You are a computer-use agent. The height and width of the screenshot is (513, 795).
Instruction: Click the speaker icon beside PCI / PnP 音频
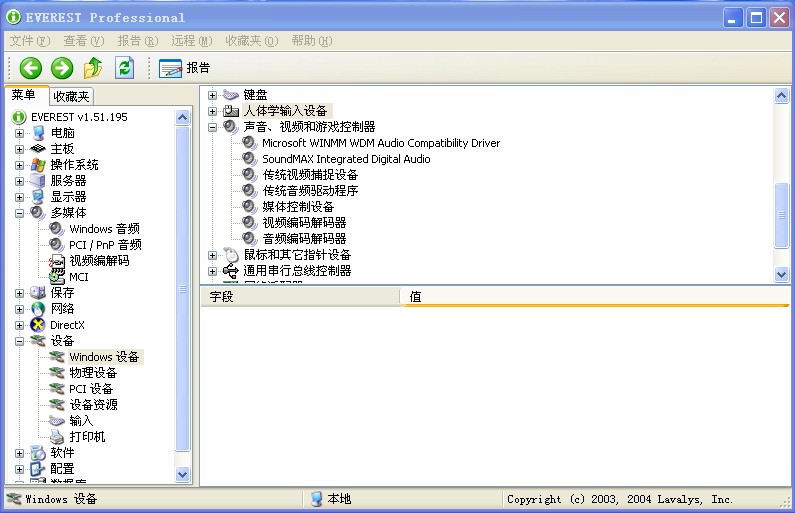coord(56,245)
